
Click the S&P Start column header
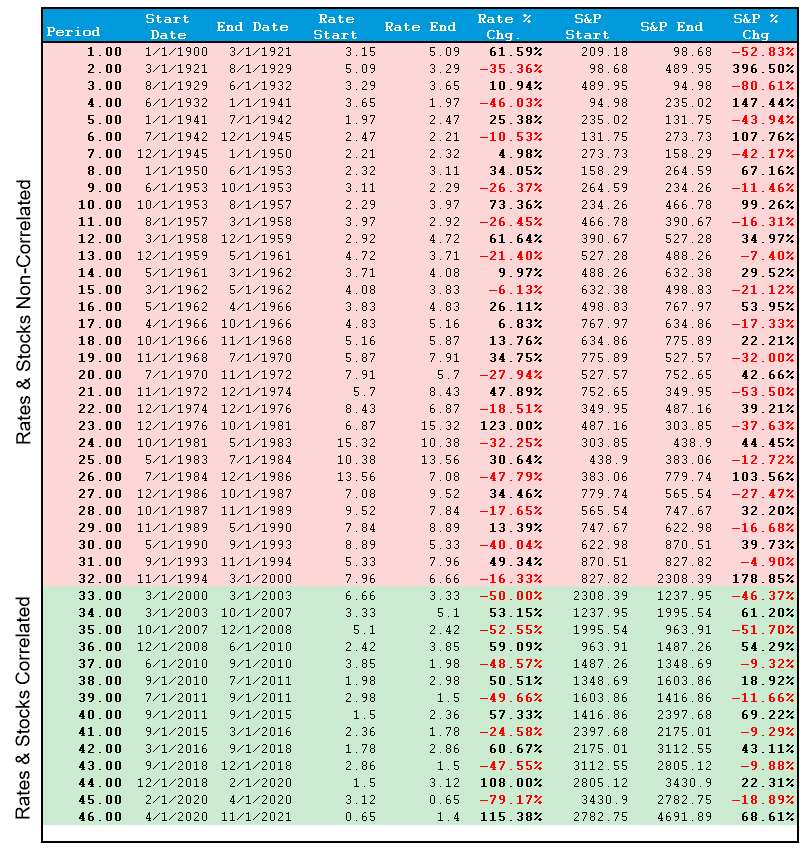587,26
